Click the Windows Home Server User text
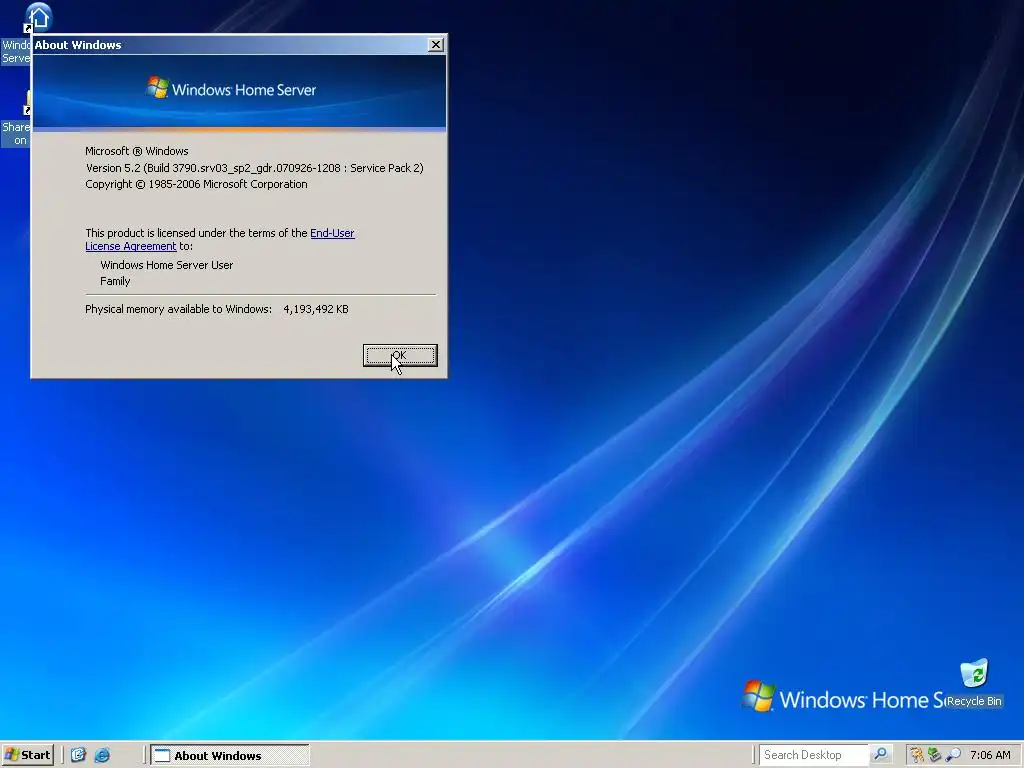The height and width of the screenshot is (768, 1024). point(167,265)
